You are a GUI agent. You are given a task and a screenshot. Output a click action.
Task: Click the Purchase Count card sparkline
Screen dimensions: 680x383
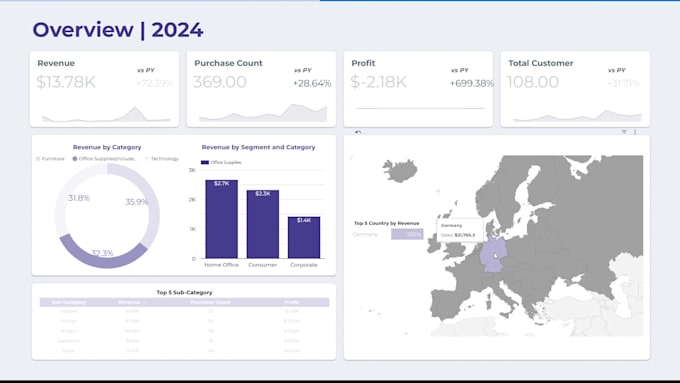pos(263,113)
